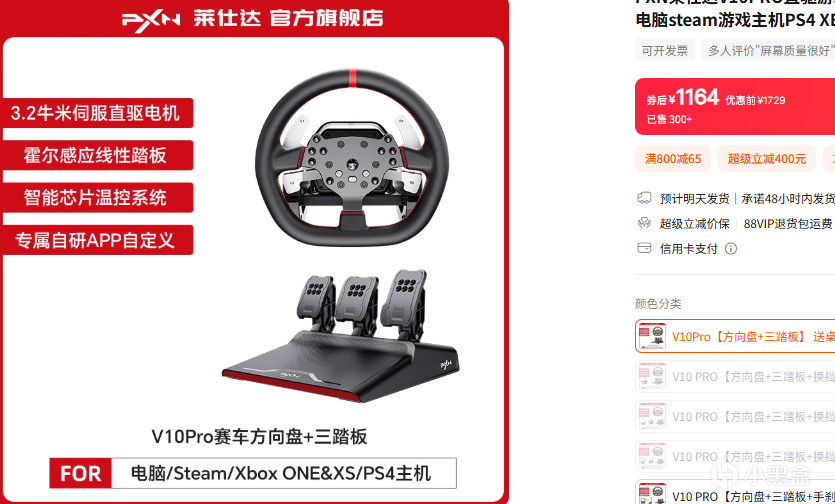Viewport: 835px width, 504px height.
Task: Click the price protection icon beside 超级立减价保
Action: (x=644, y=223)
